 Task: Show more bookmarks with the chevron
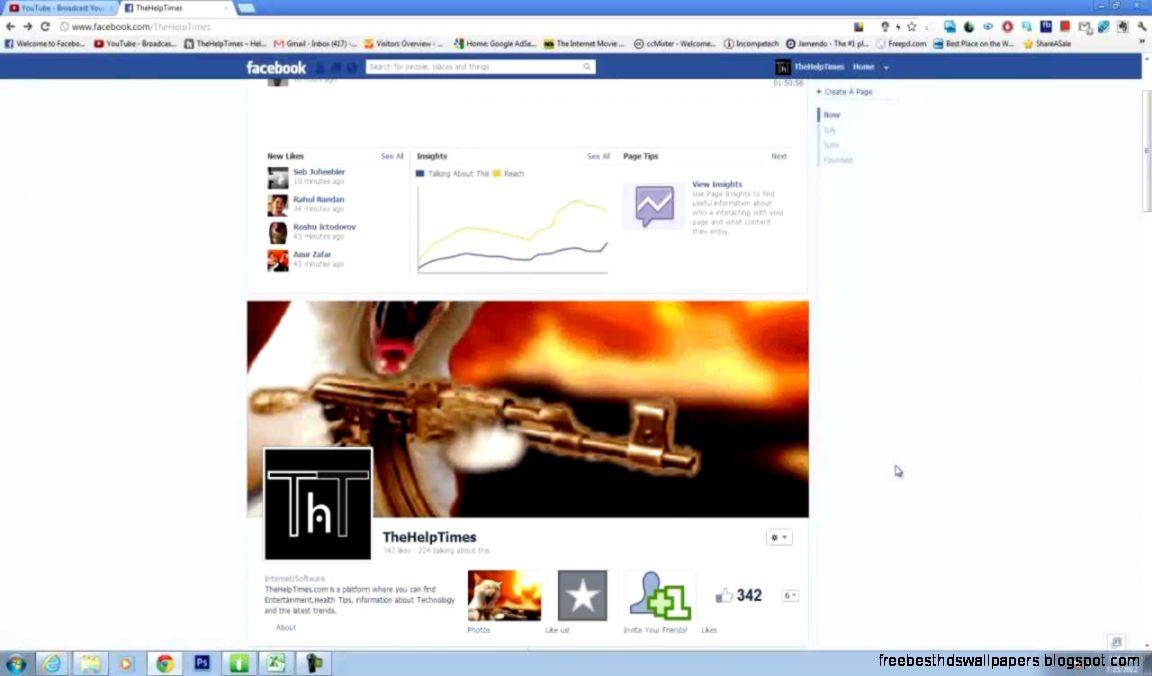pyautogui.click(x=1142, y=43)
